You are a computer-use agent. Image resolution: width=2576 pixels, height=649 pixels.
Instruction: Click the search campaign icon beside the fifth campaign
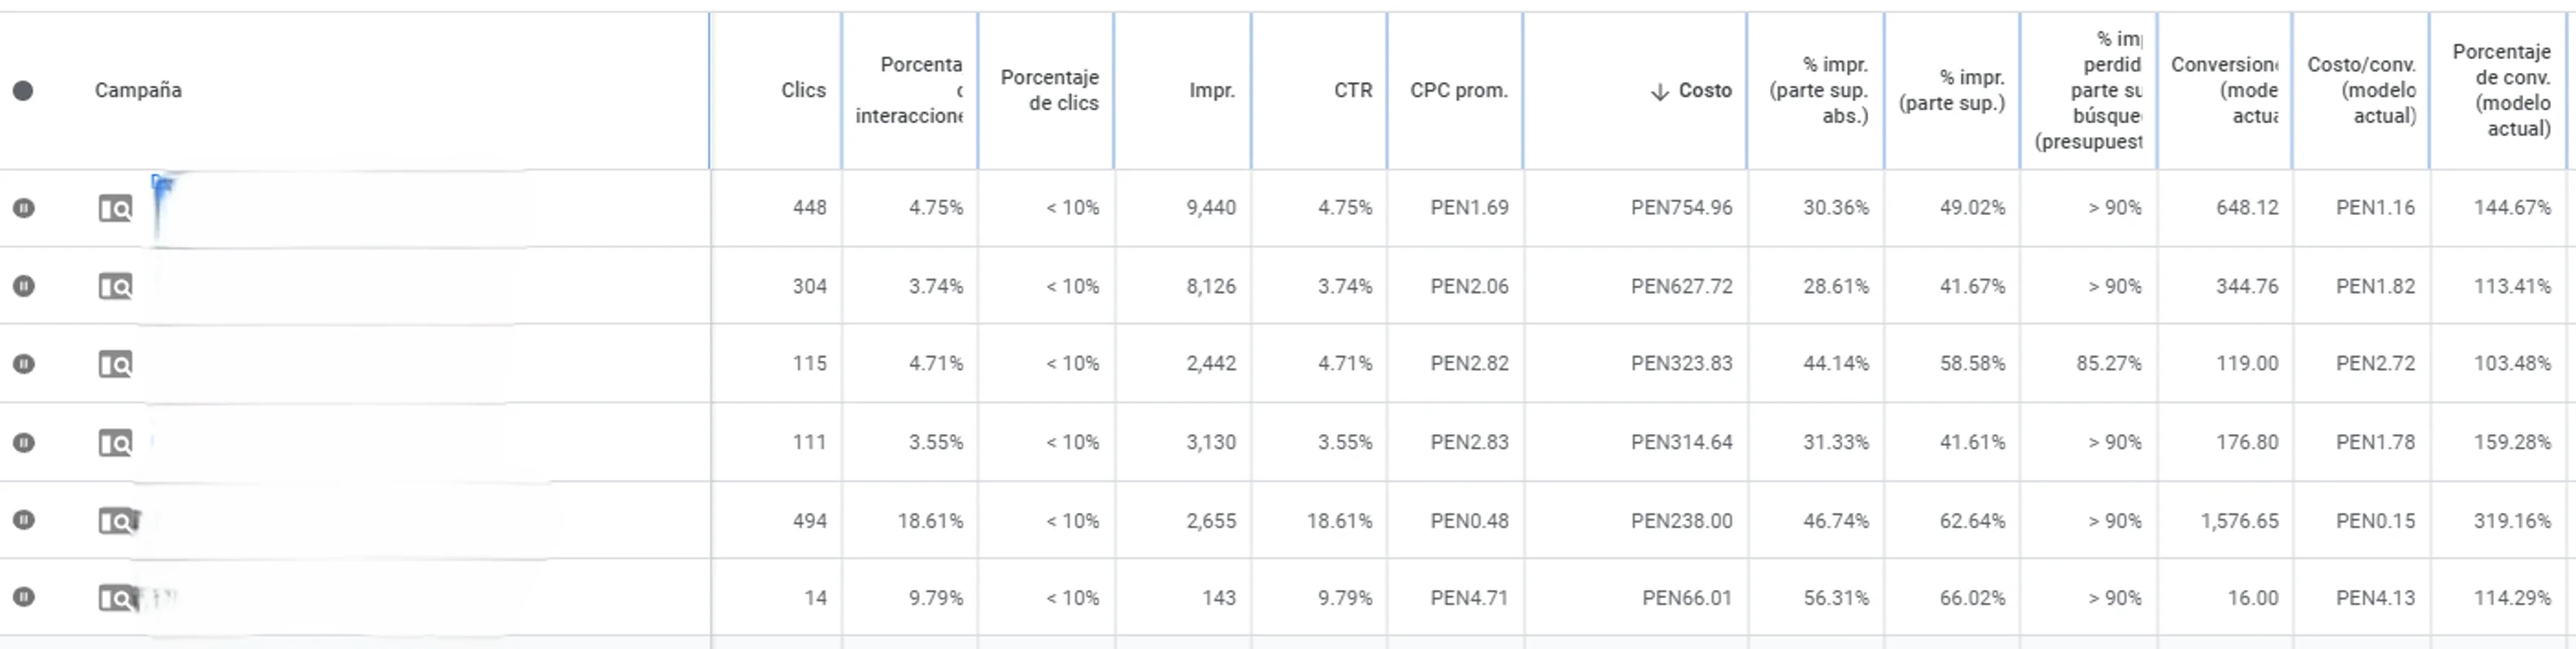117,520
